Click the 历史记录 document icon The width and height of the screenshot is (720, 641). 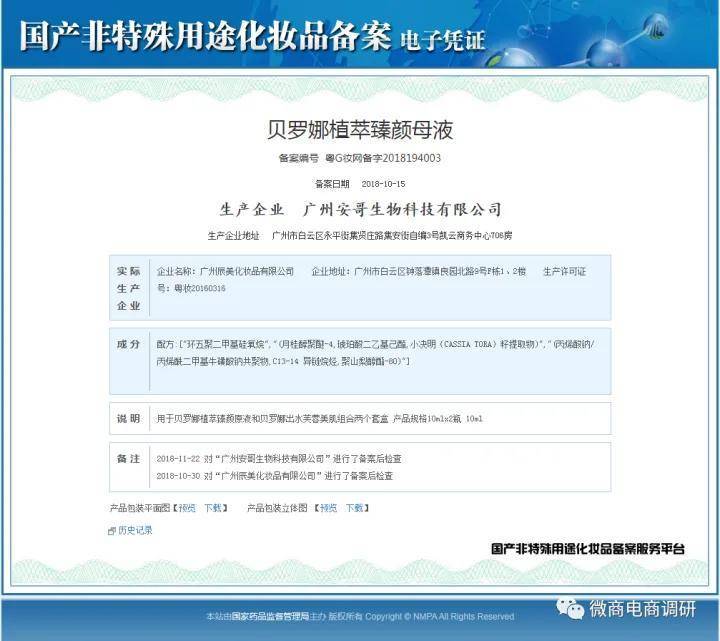click(112, 531)
